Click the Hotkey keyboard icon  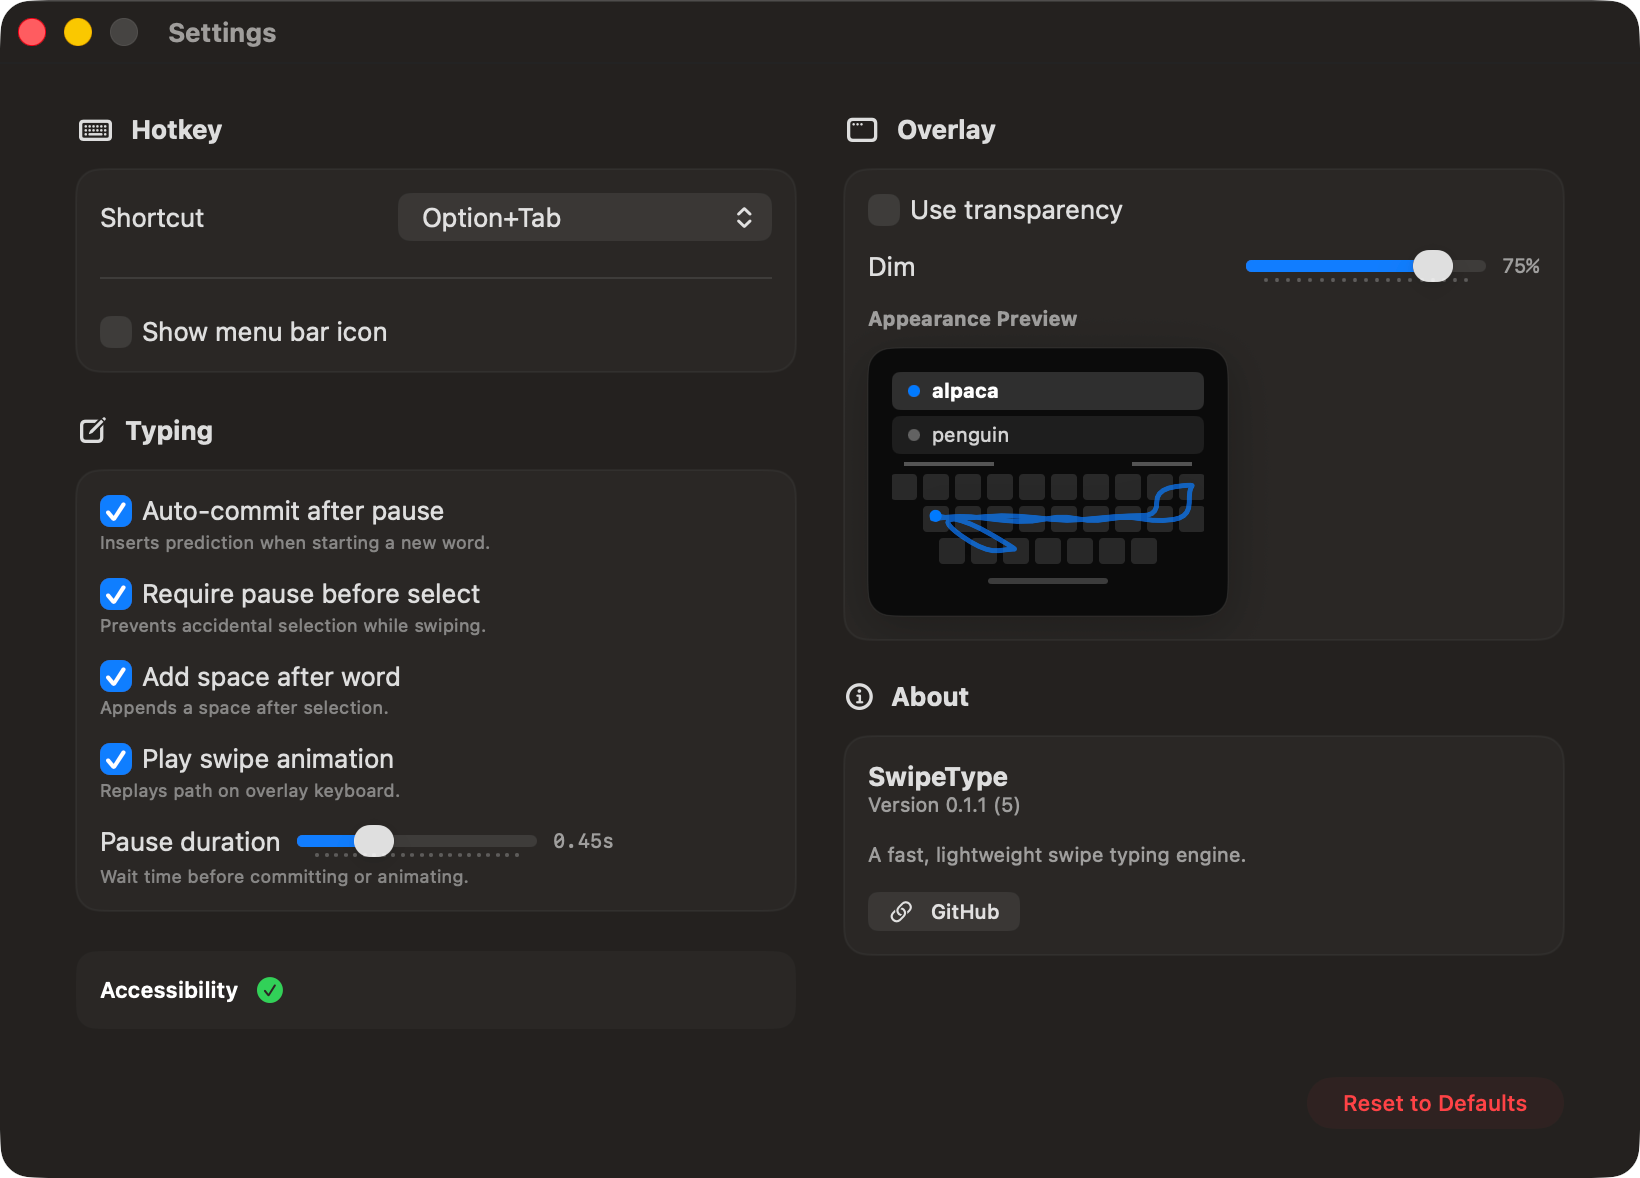[x=96, y=130]
